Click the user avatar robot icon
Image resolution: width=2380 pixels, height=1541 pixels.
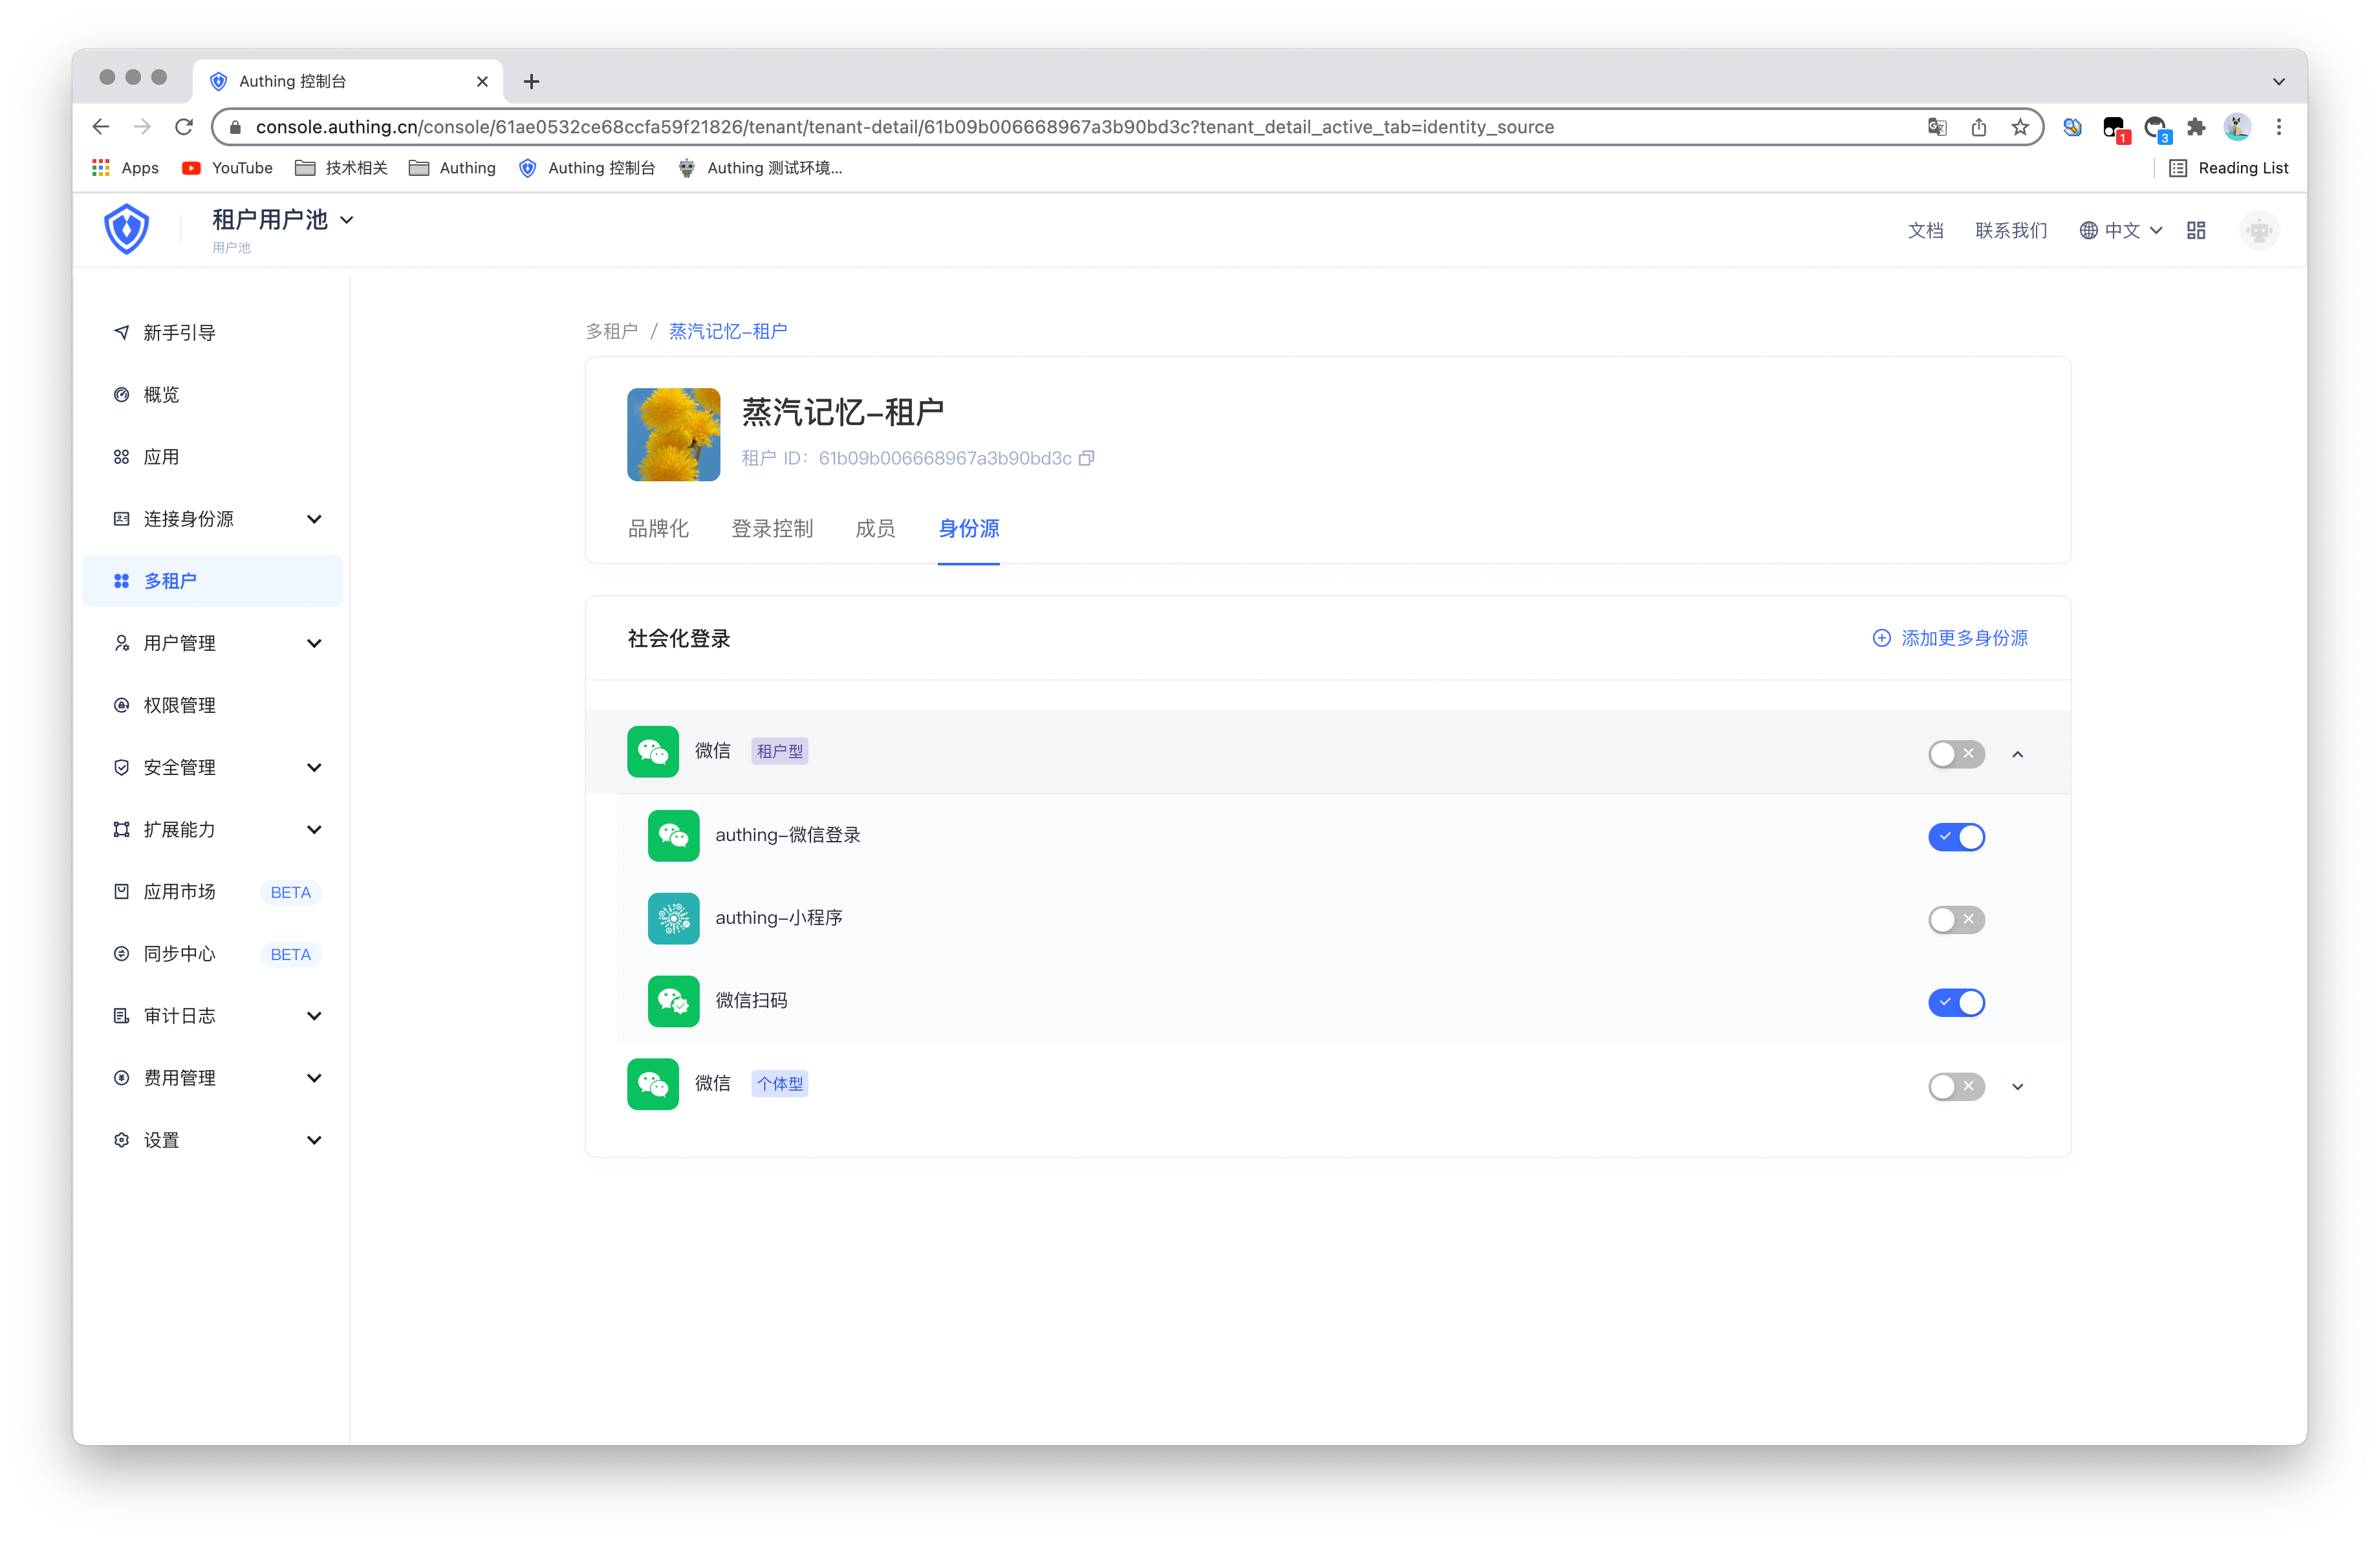tap(2258, 231)
